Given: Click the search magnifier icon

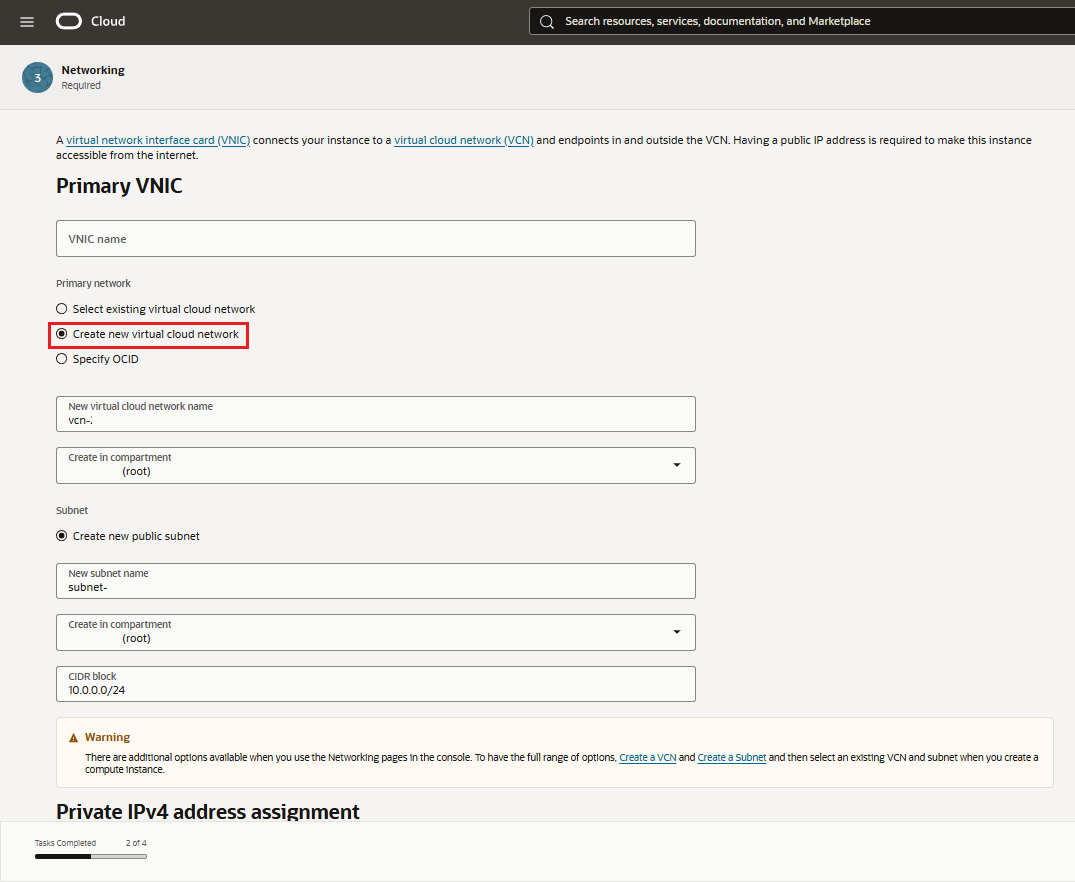Looking at the screenshot, I should pos(547,21).
